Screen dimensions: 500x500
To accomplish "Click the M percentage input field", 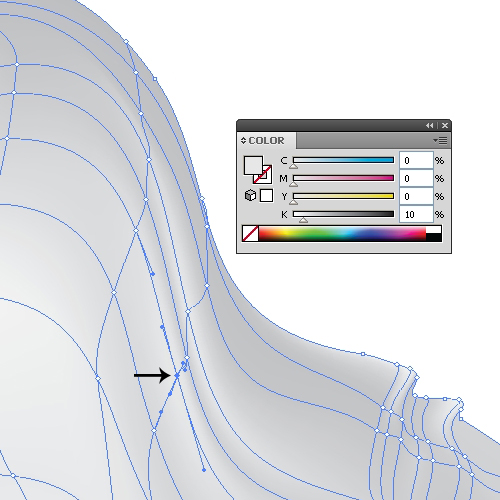I will [x=416, y=178].
